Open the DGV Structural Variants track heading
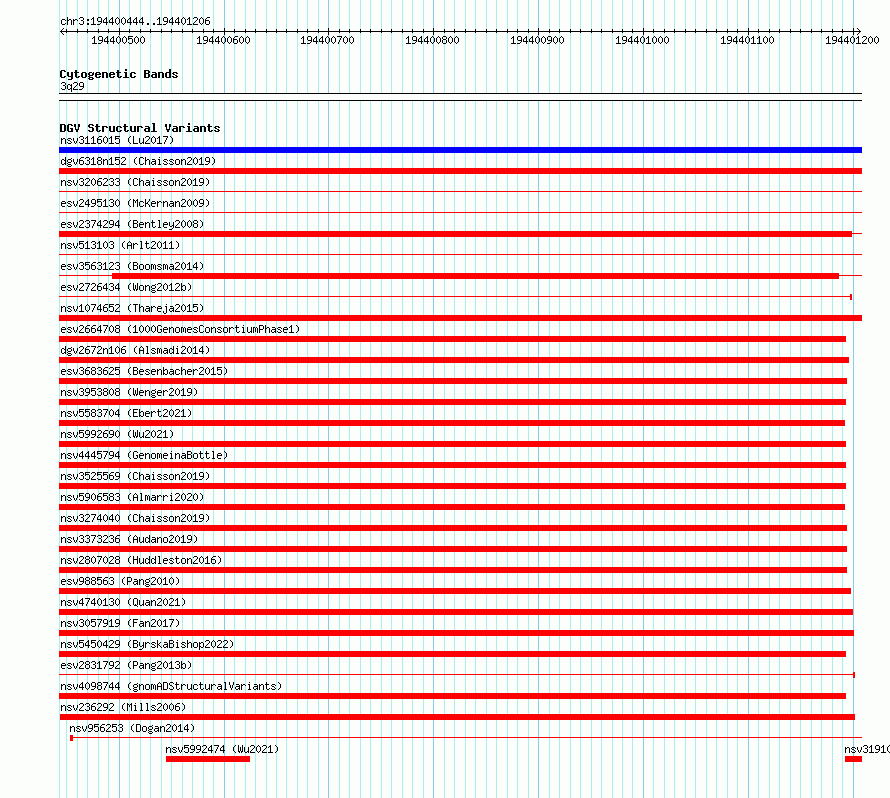The width and height of the screenshot is (890, 798). [x=140, y=128]
